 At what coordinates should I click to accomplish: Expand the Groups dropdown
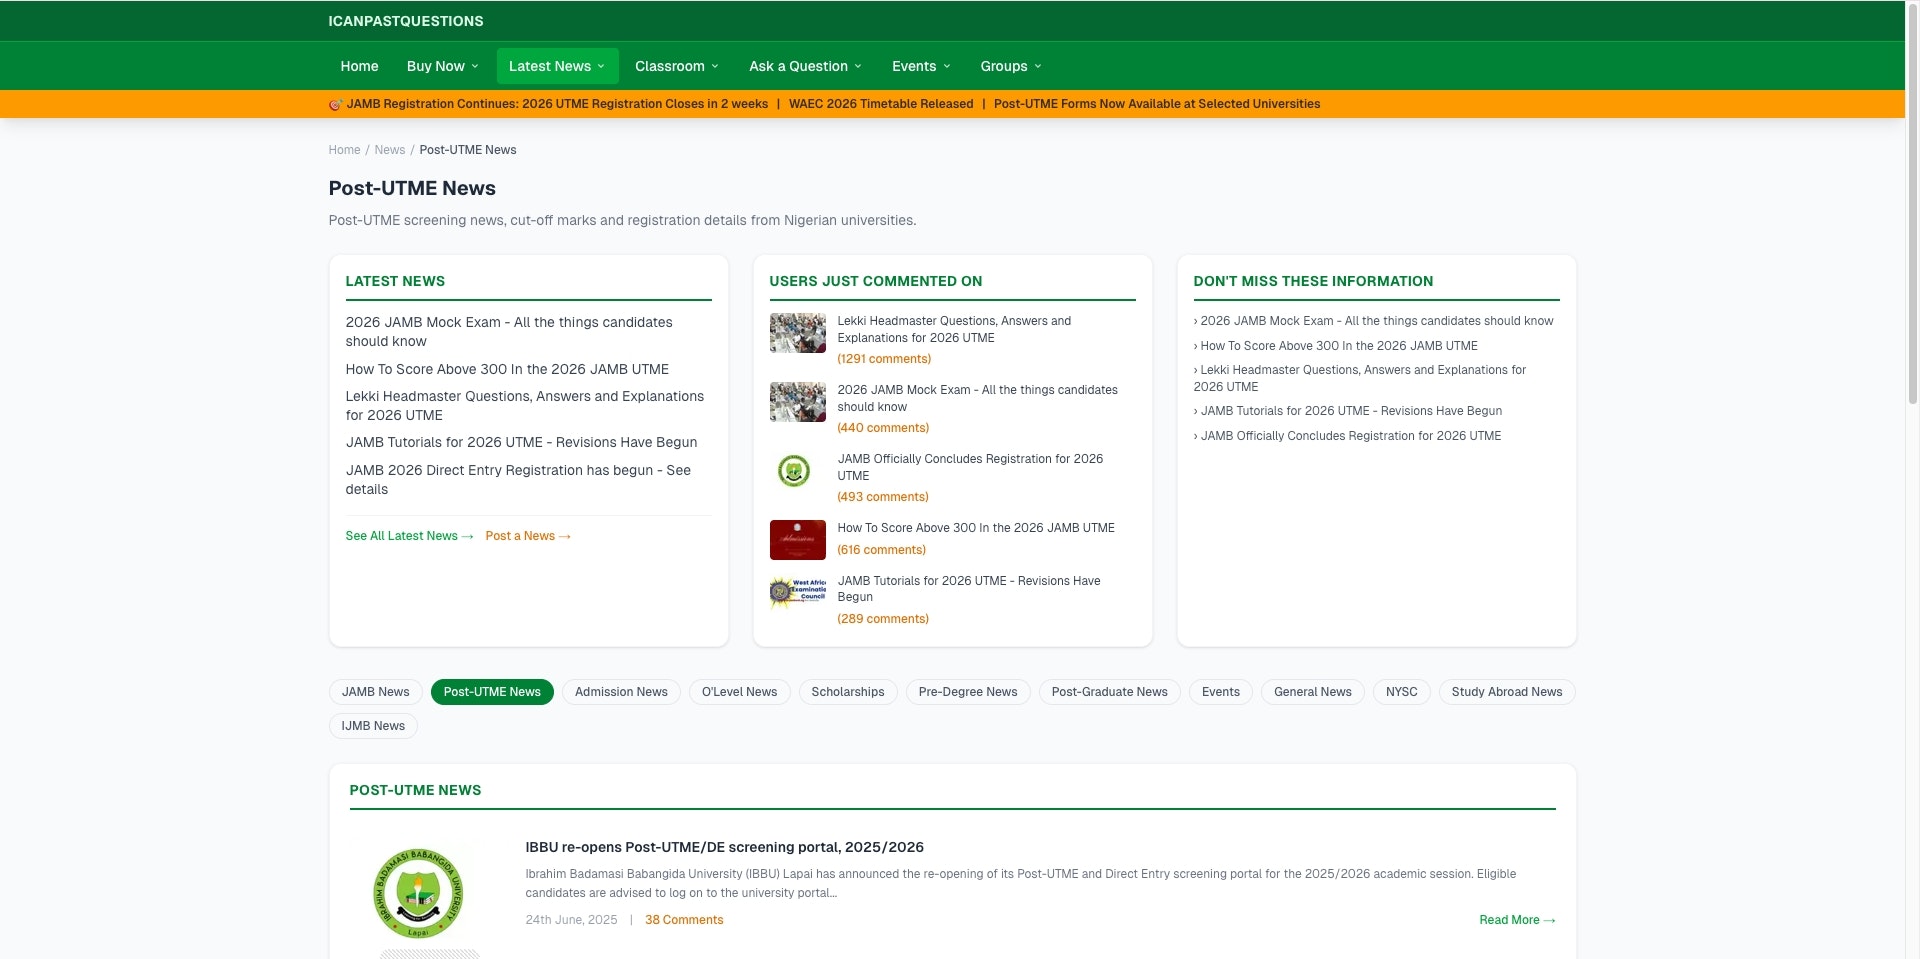tap(1011, 66)
